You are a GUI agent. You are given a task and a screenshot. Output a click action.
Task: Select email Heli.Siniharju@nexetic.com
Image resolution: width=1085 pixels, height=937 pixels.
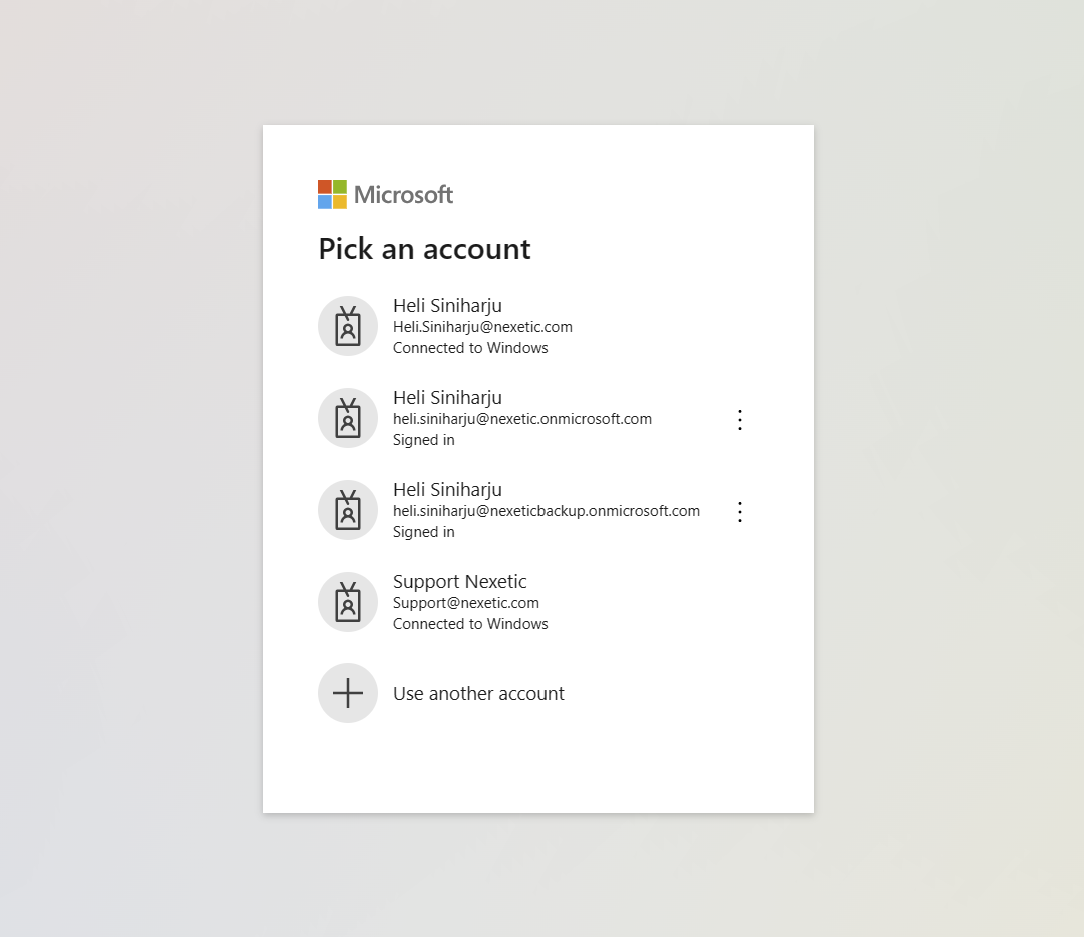pyautogui.click(x=483, y=327)
